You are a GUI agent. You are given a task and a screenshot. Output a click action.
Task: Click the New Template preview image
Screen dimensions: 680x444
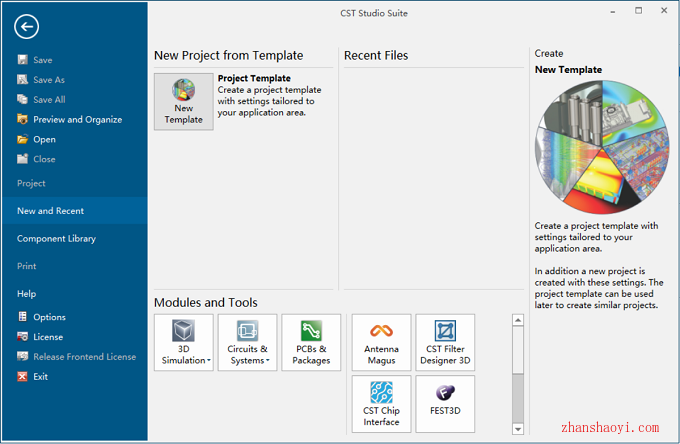click(602, 147)
